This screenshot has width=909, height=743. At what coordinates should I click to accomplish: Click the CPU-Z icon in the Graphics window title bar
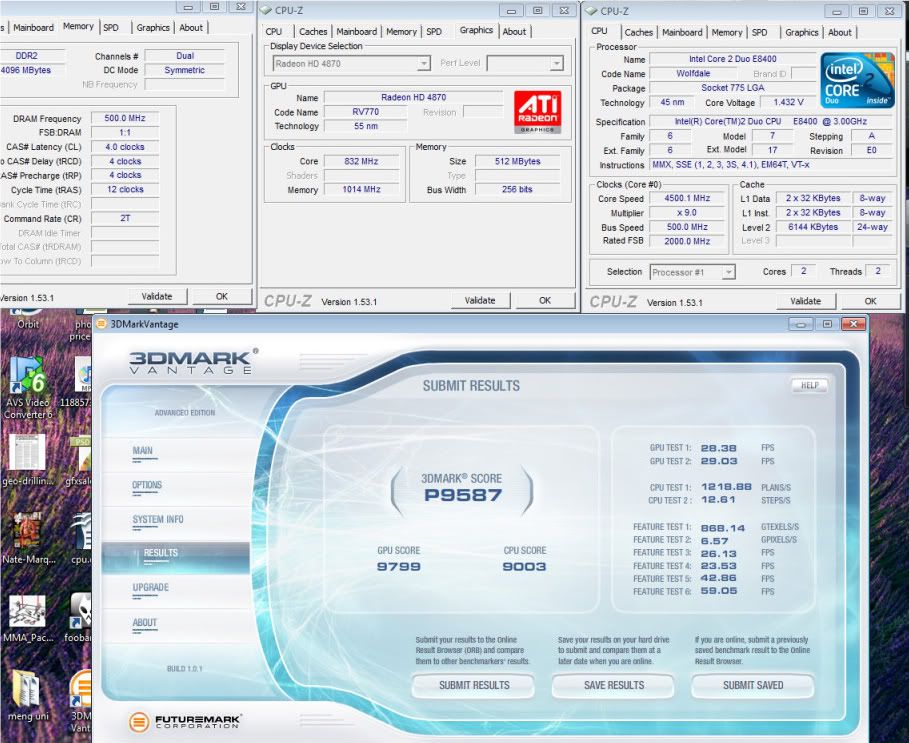pyautogui.click(x=266, y=10)
